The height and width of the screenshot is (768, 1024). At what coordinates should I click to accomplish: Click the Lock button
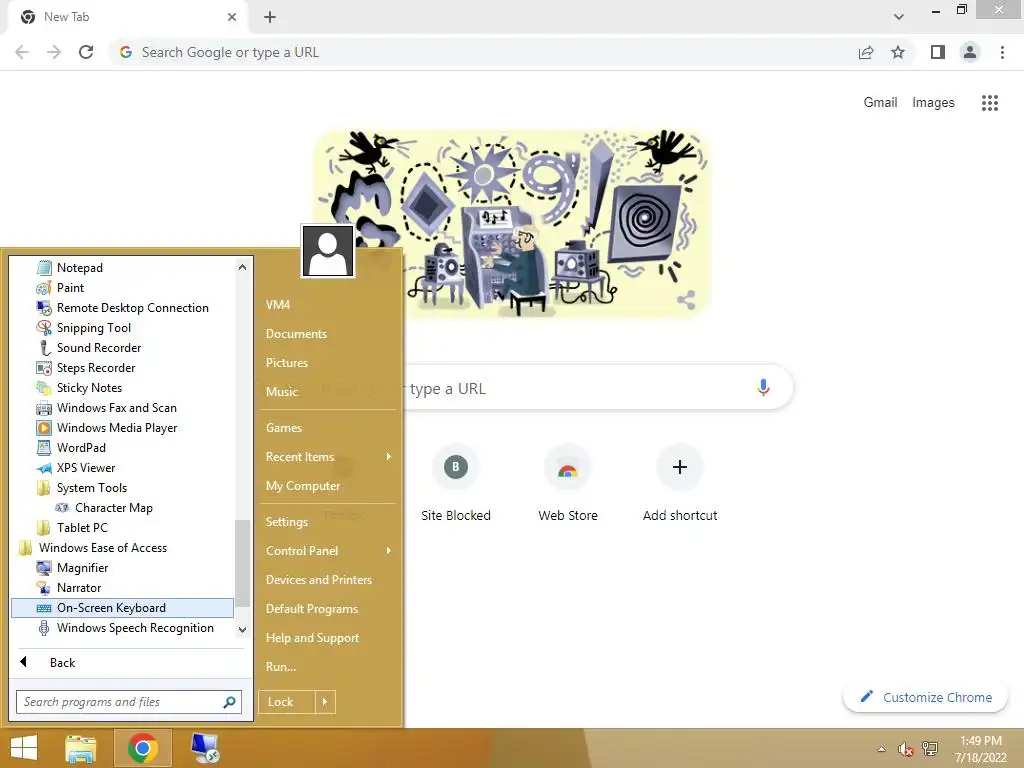click(286, 702)
